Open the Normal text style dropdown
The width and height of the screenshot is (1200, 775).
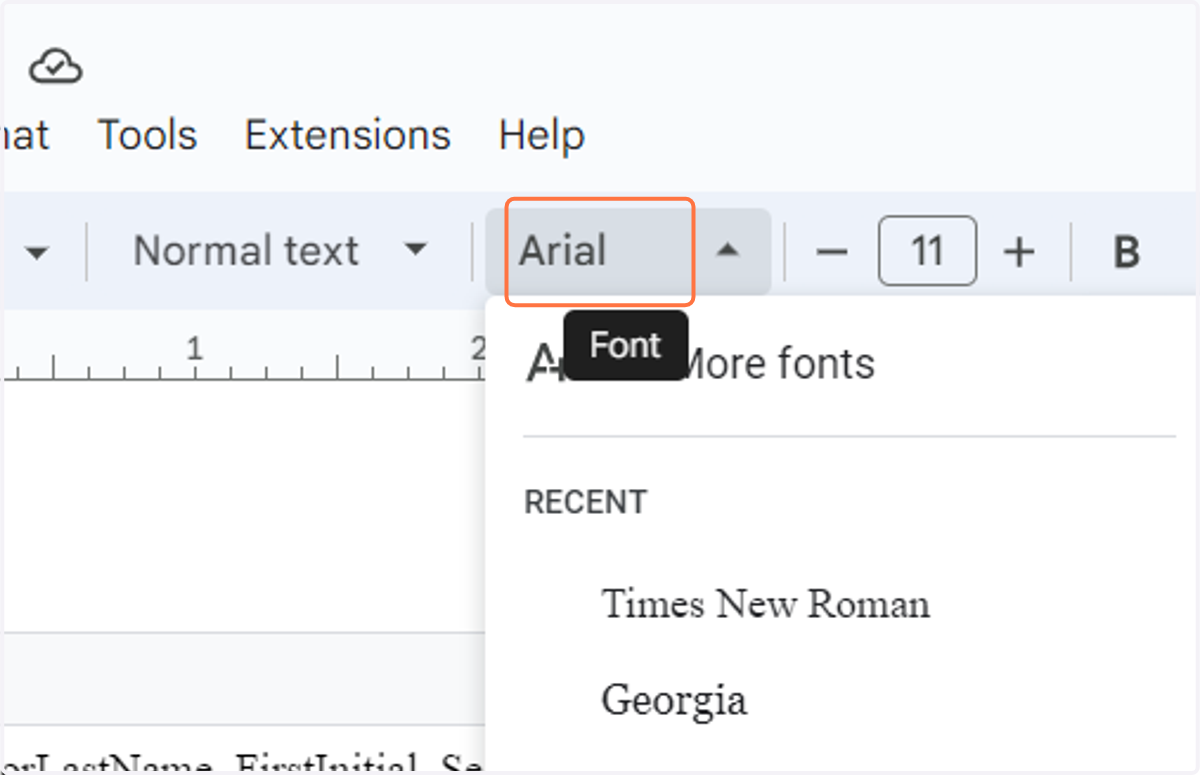(280, 251)
